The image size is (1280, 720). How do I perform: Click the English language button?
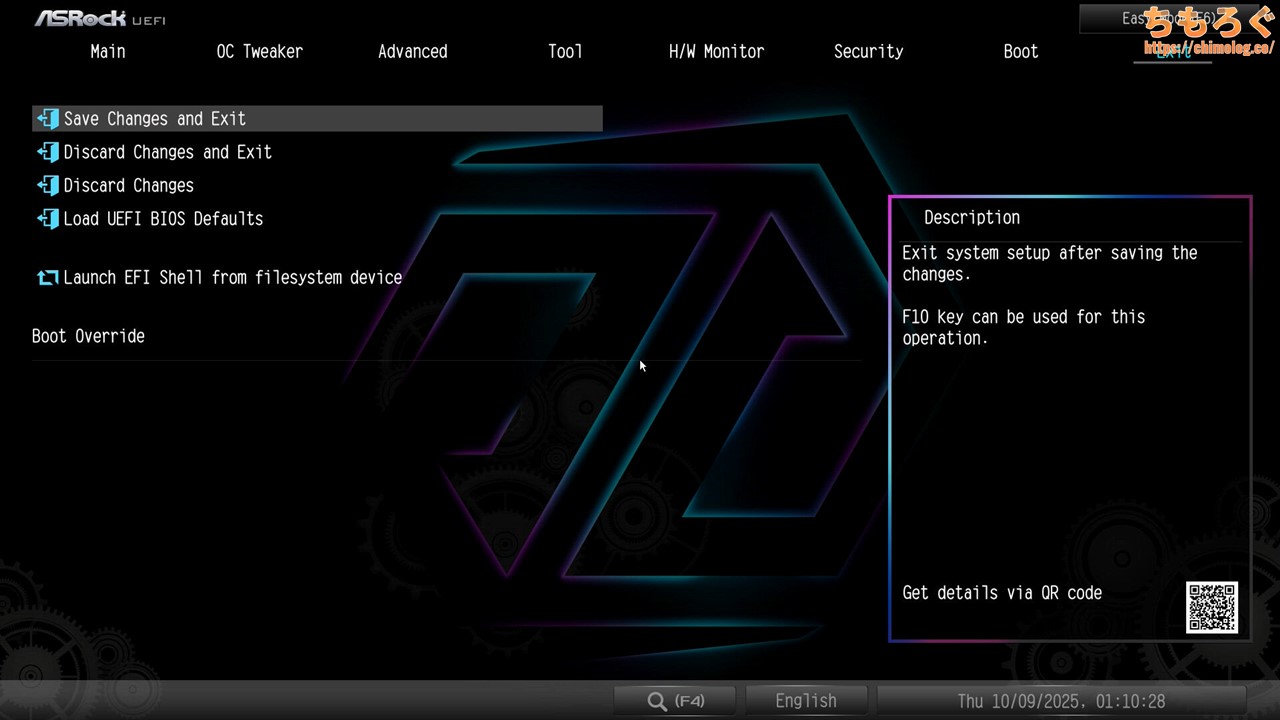pyautogui.click(x=806, y=701)
